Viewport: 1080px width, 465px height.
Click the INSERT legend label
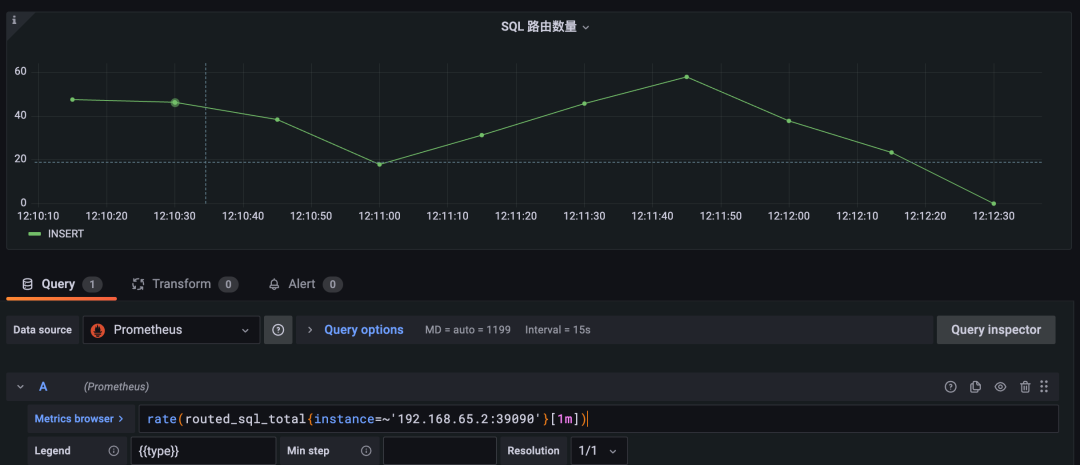click(x=66, y=234)
